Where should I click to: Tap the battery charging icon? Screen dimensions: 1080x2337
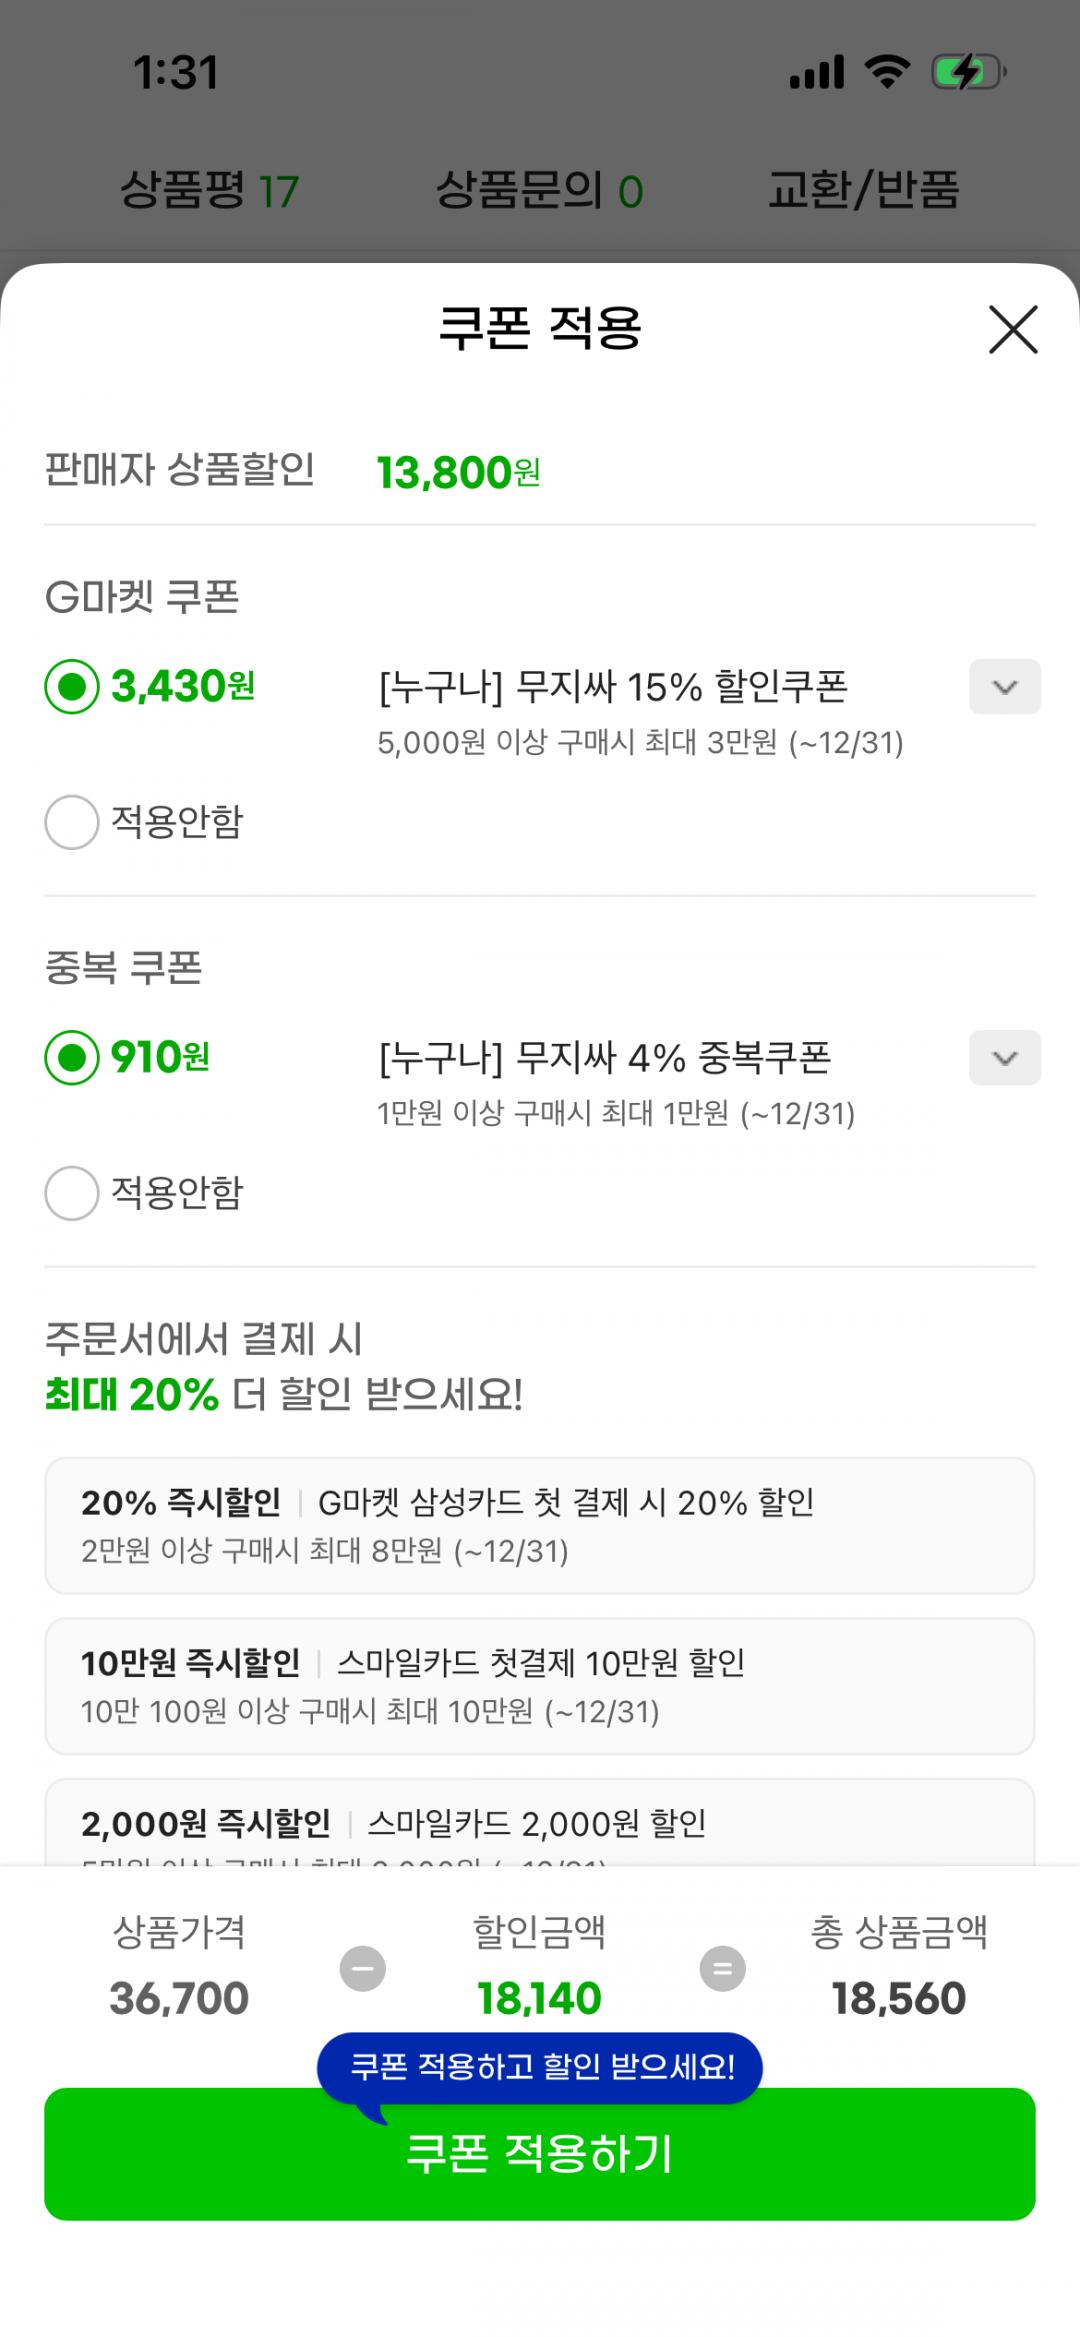tap(967, 72)
